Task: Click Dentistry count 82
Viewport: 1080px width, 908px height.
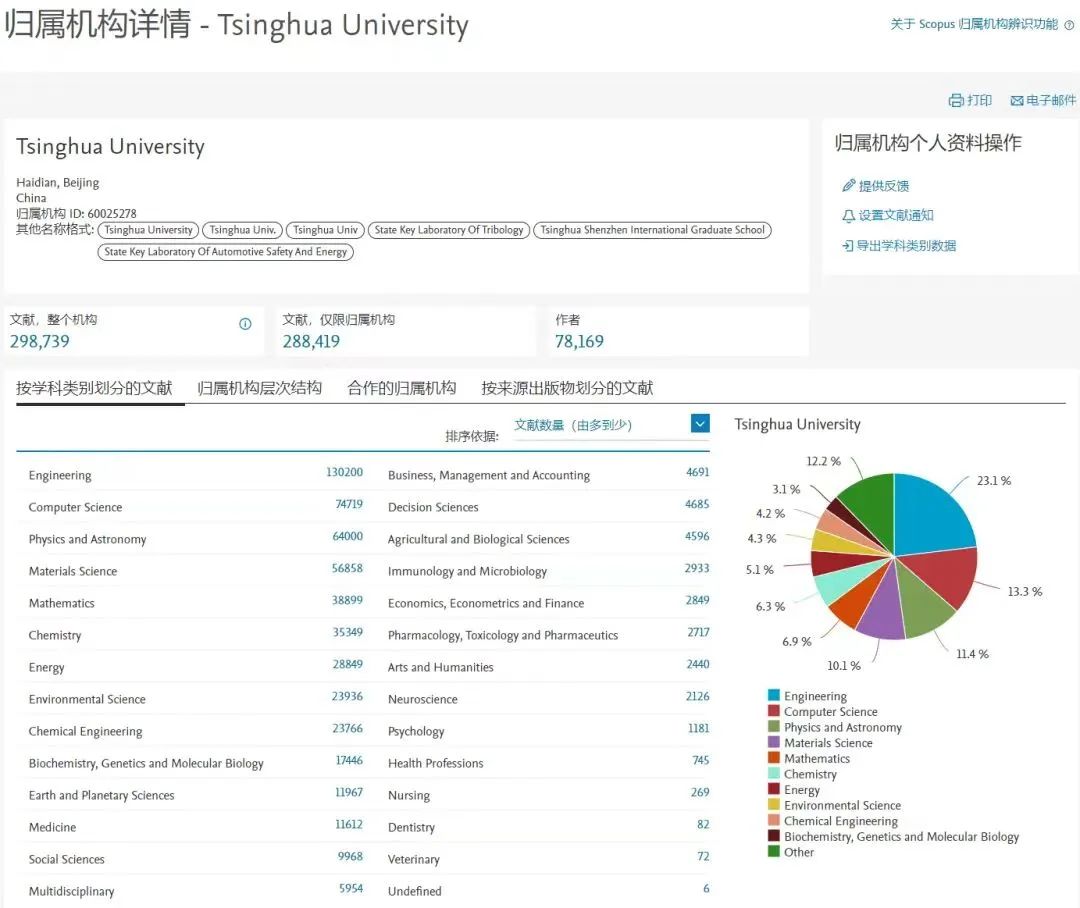Action: tap(703, 825)
